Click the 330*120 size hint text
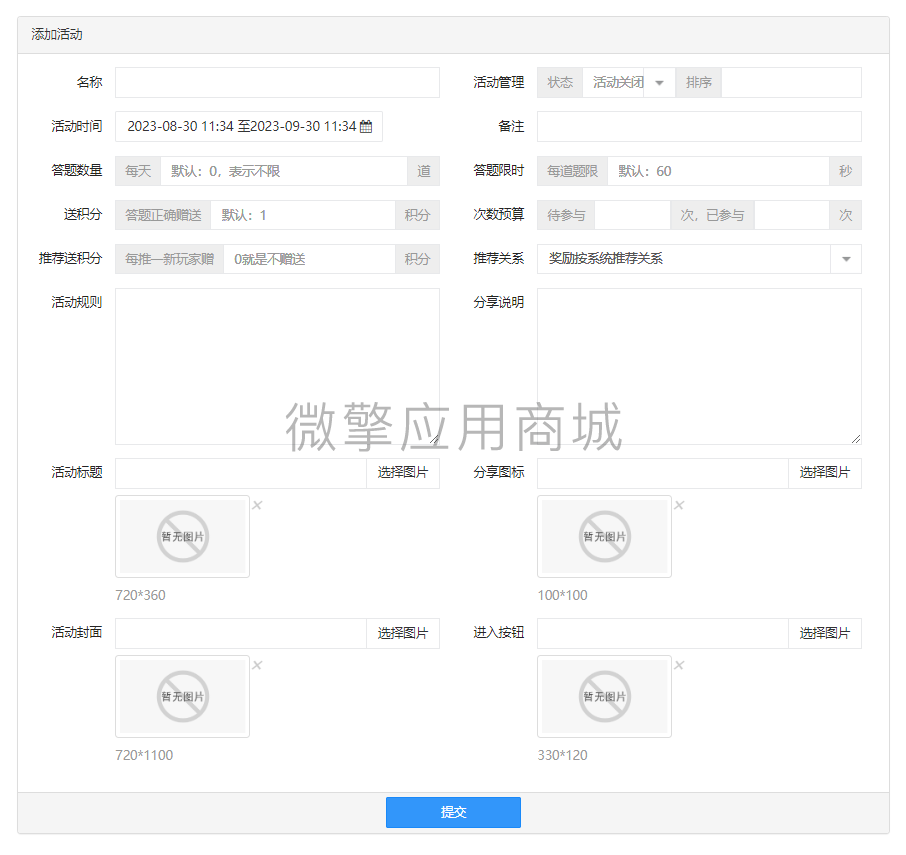 click(x=562, y=755)
